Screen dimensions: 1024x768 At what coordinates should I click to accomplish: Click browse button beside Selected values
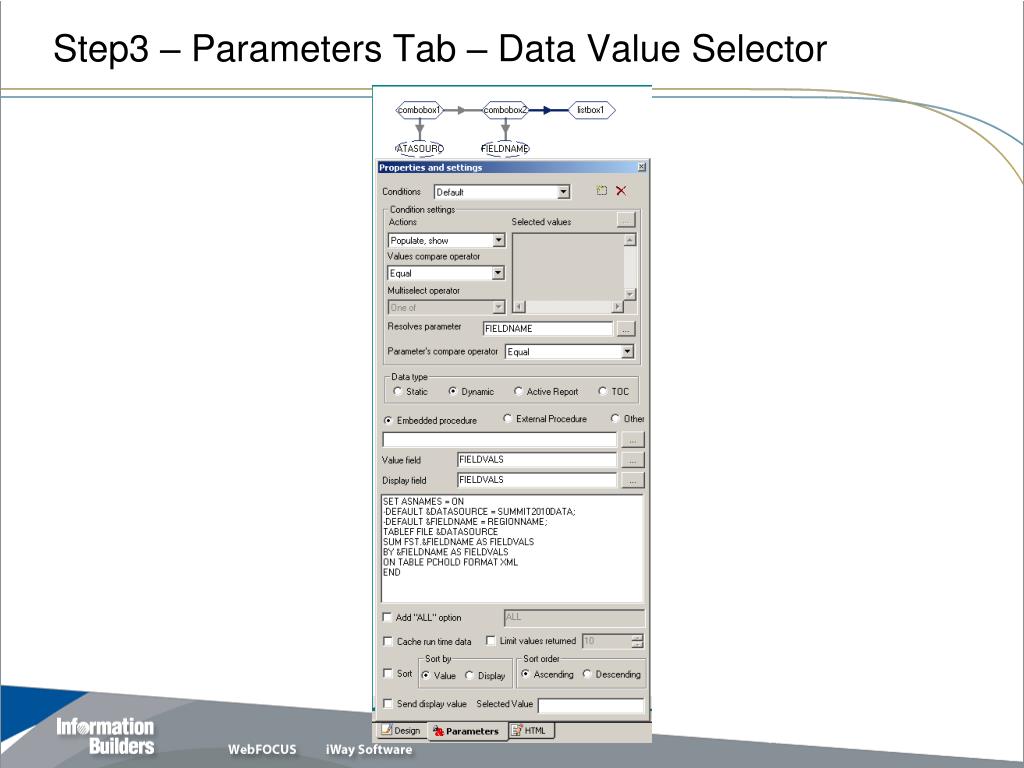pos(626,220)
